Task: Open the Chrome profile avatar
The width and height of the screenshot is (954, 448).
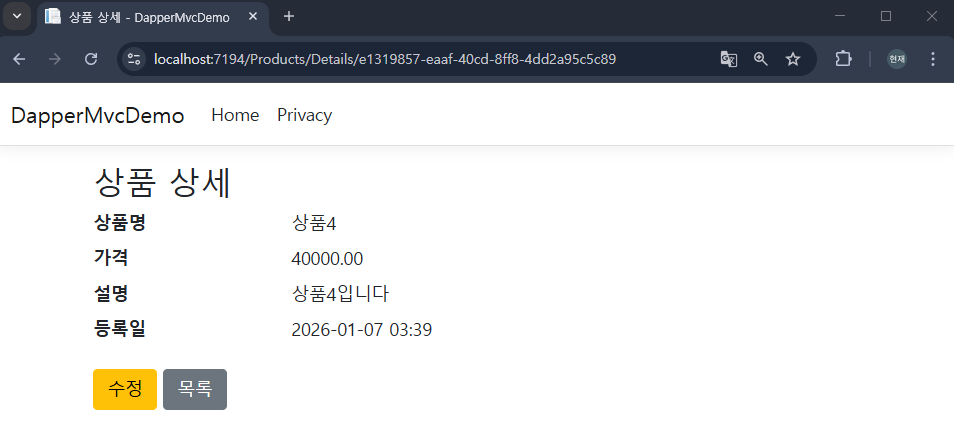Action: (897, 59)
